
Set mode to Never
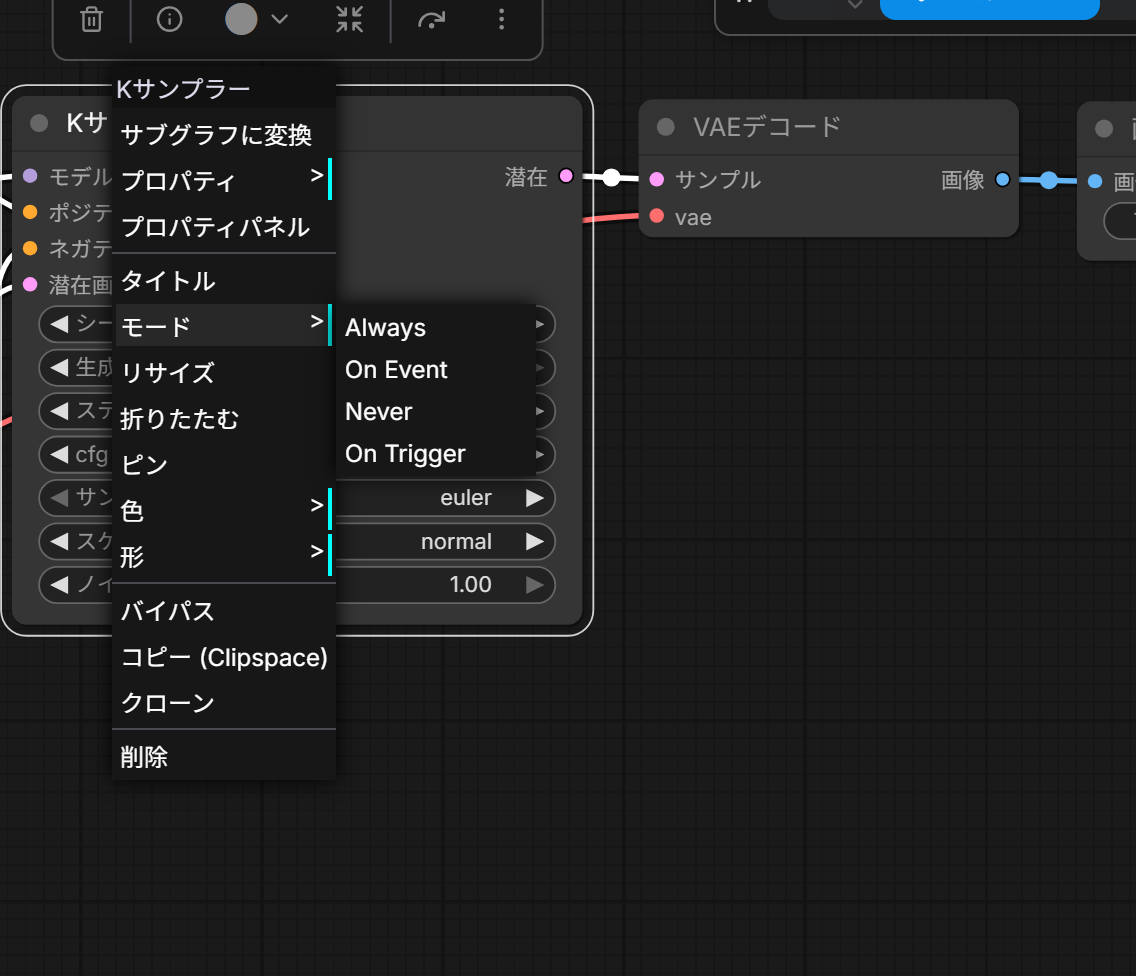[x=436, y=412]
